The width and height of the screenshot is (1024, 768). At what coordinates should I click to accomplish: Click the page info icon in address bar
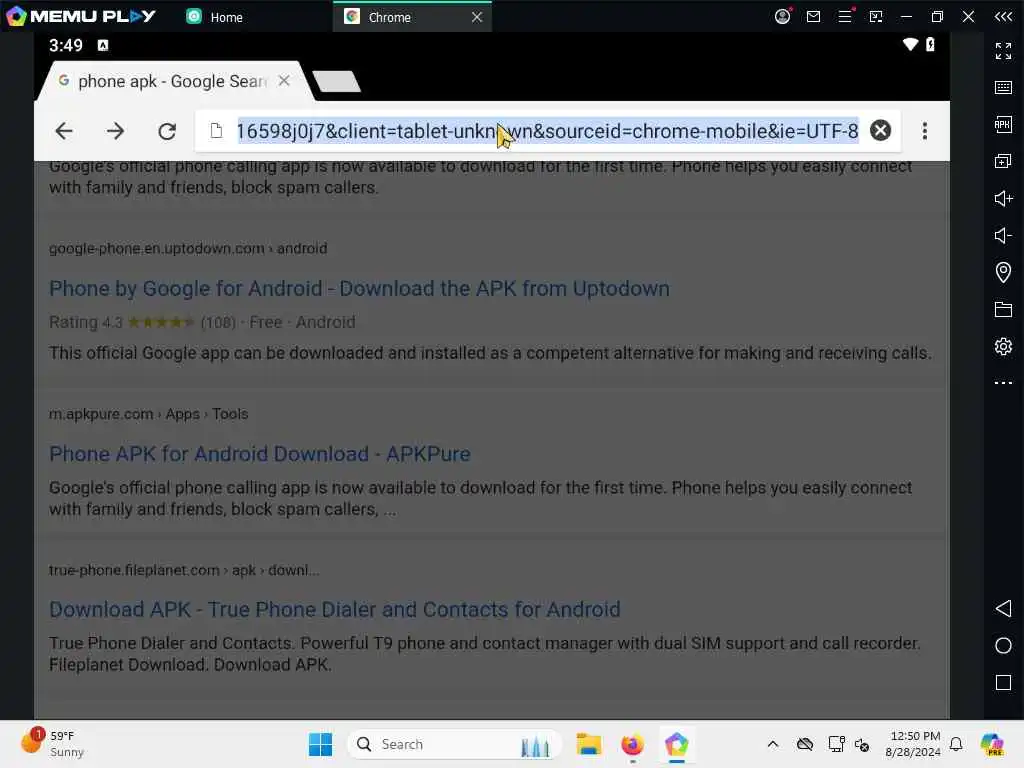pos(216,131)
